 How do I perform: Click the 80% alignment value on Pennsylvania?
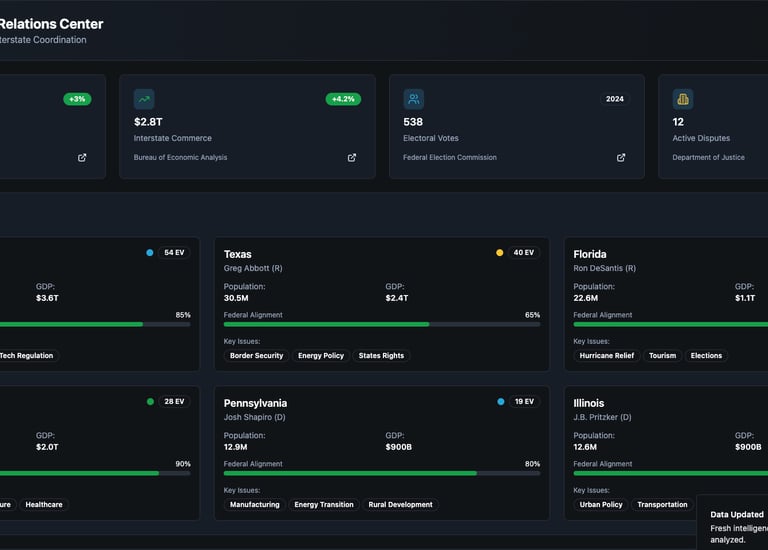532,464
